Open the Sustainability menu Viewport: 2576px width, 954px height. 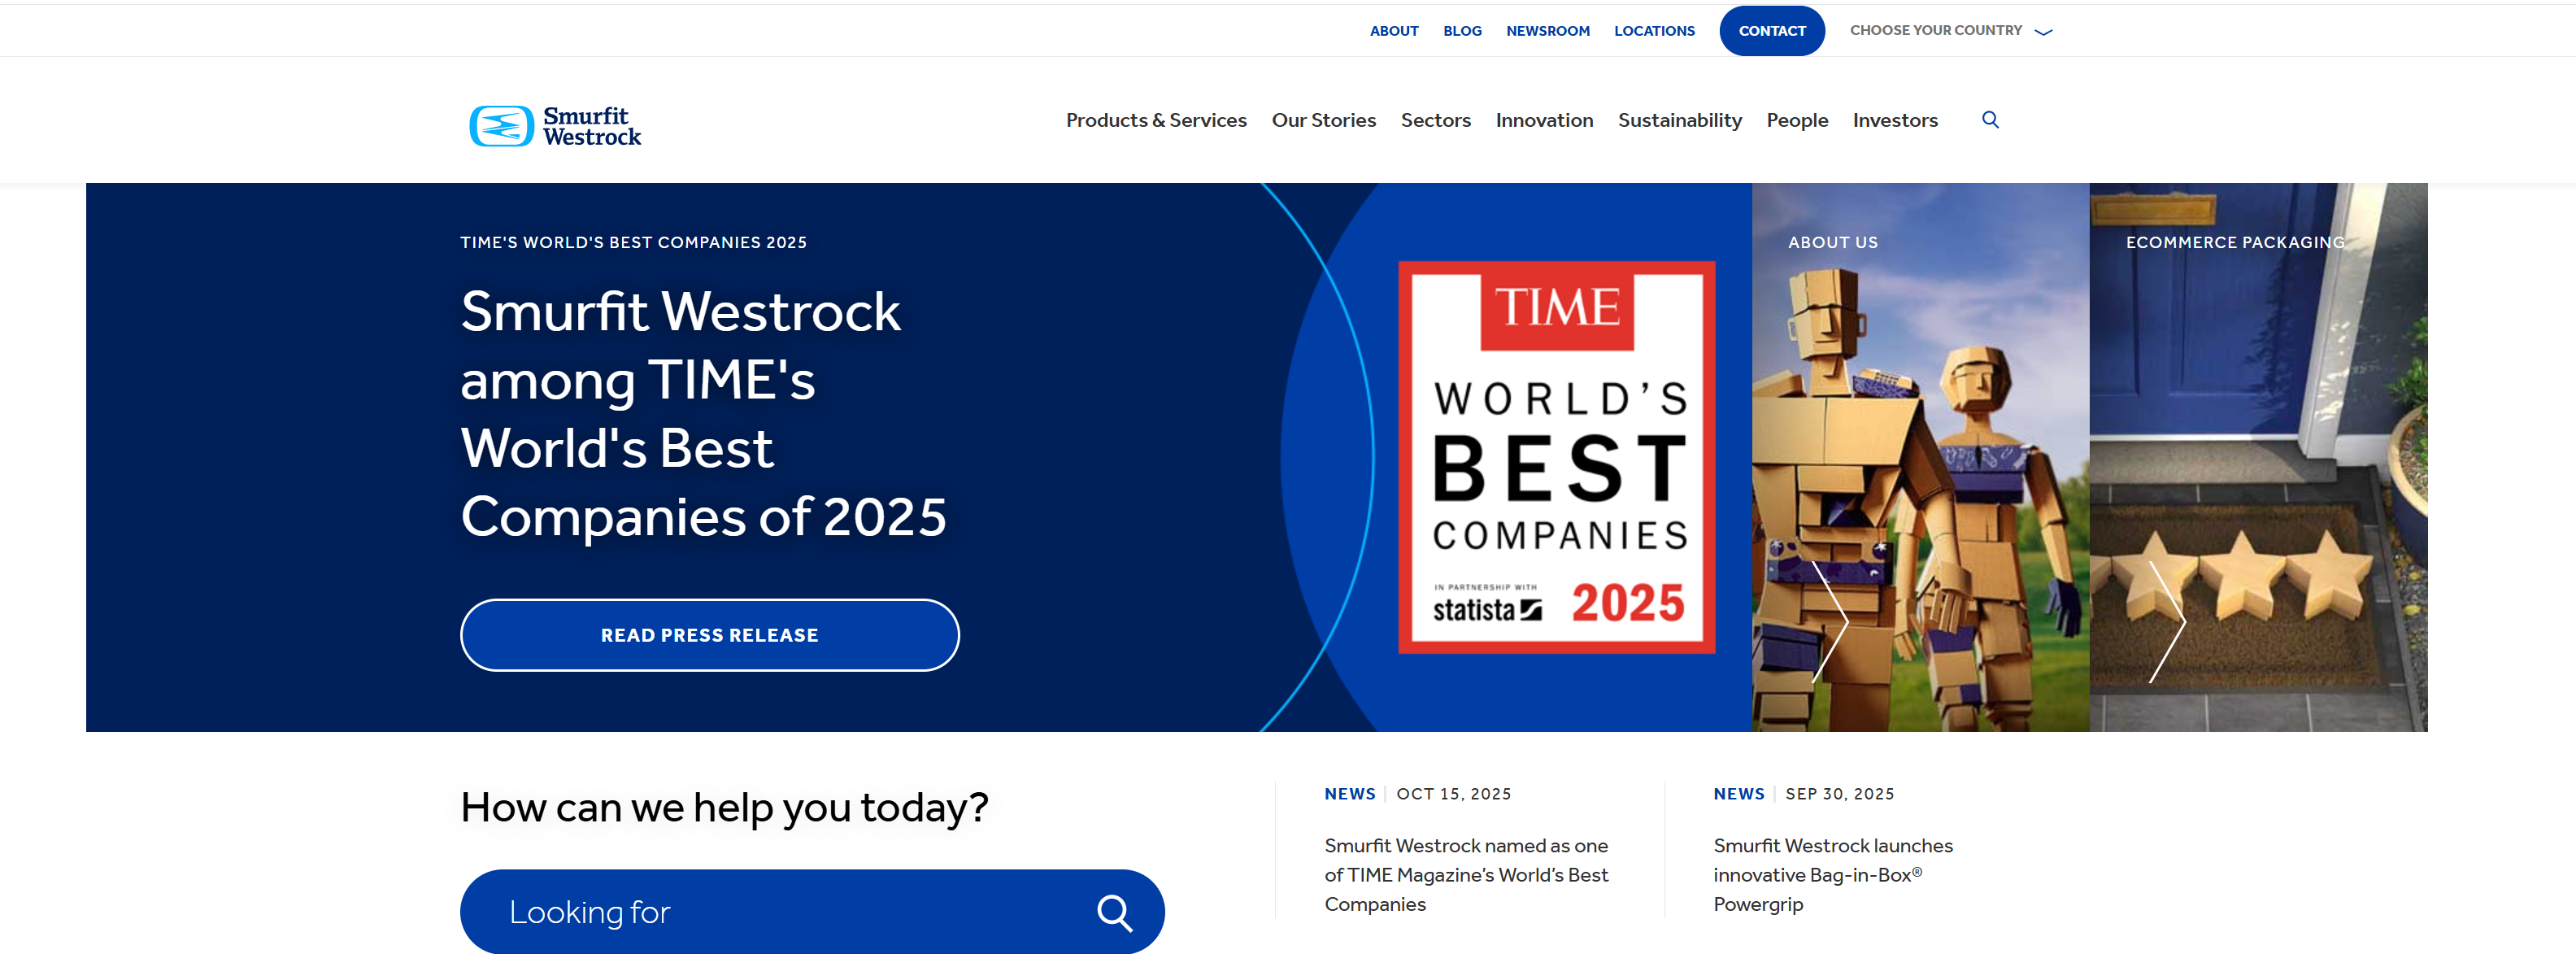(1679, 120)
